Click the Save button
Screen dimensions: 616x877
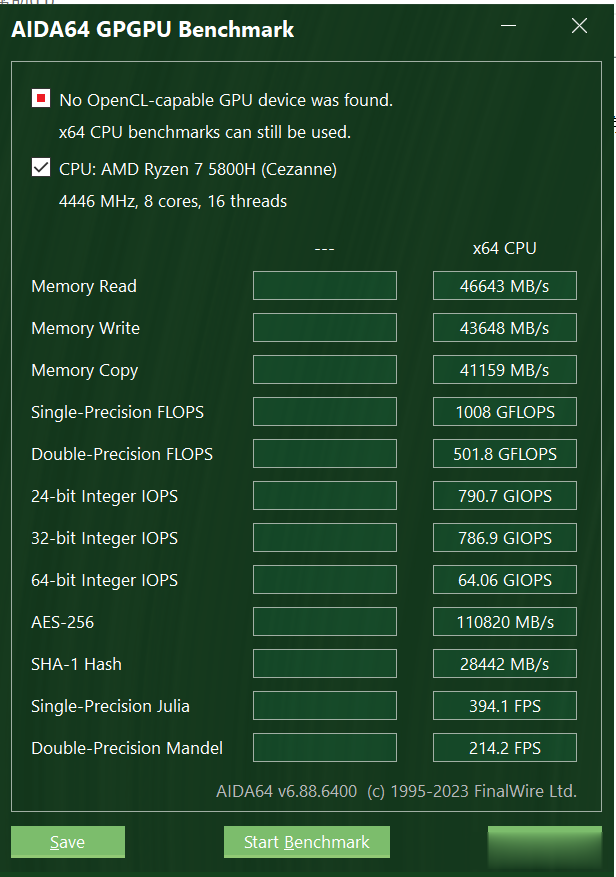68,842
